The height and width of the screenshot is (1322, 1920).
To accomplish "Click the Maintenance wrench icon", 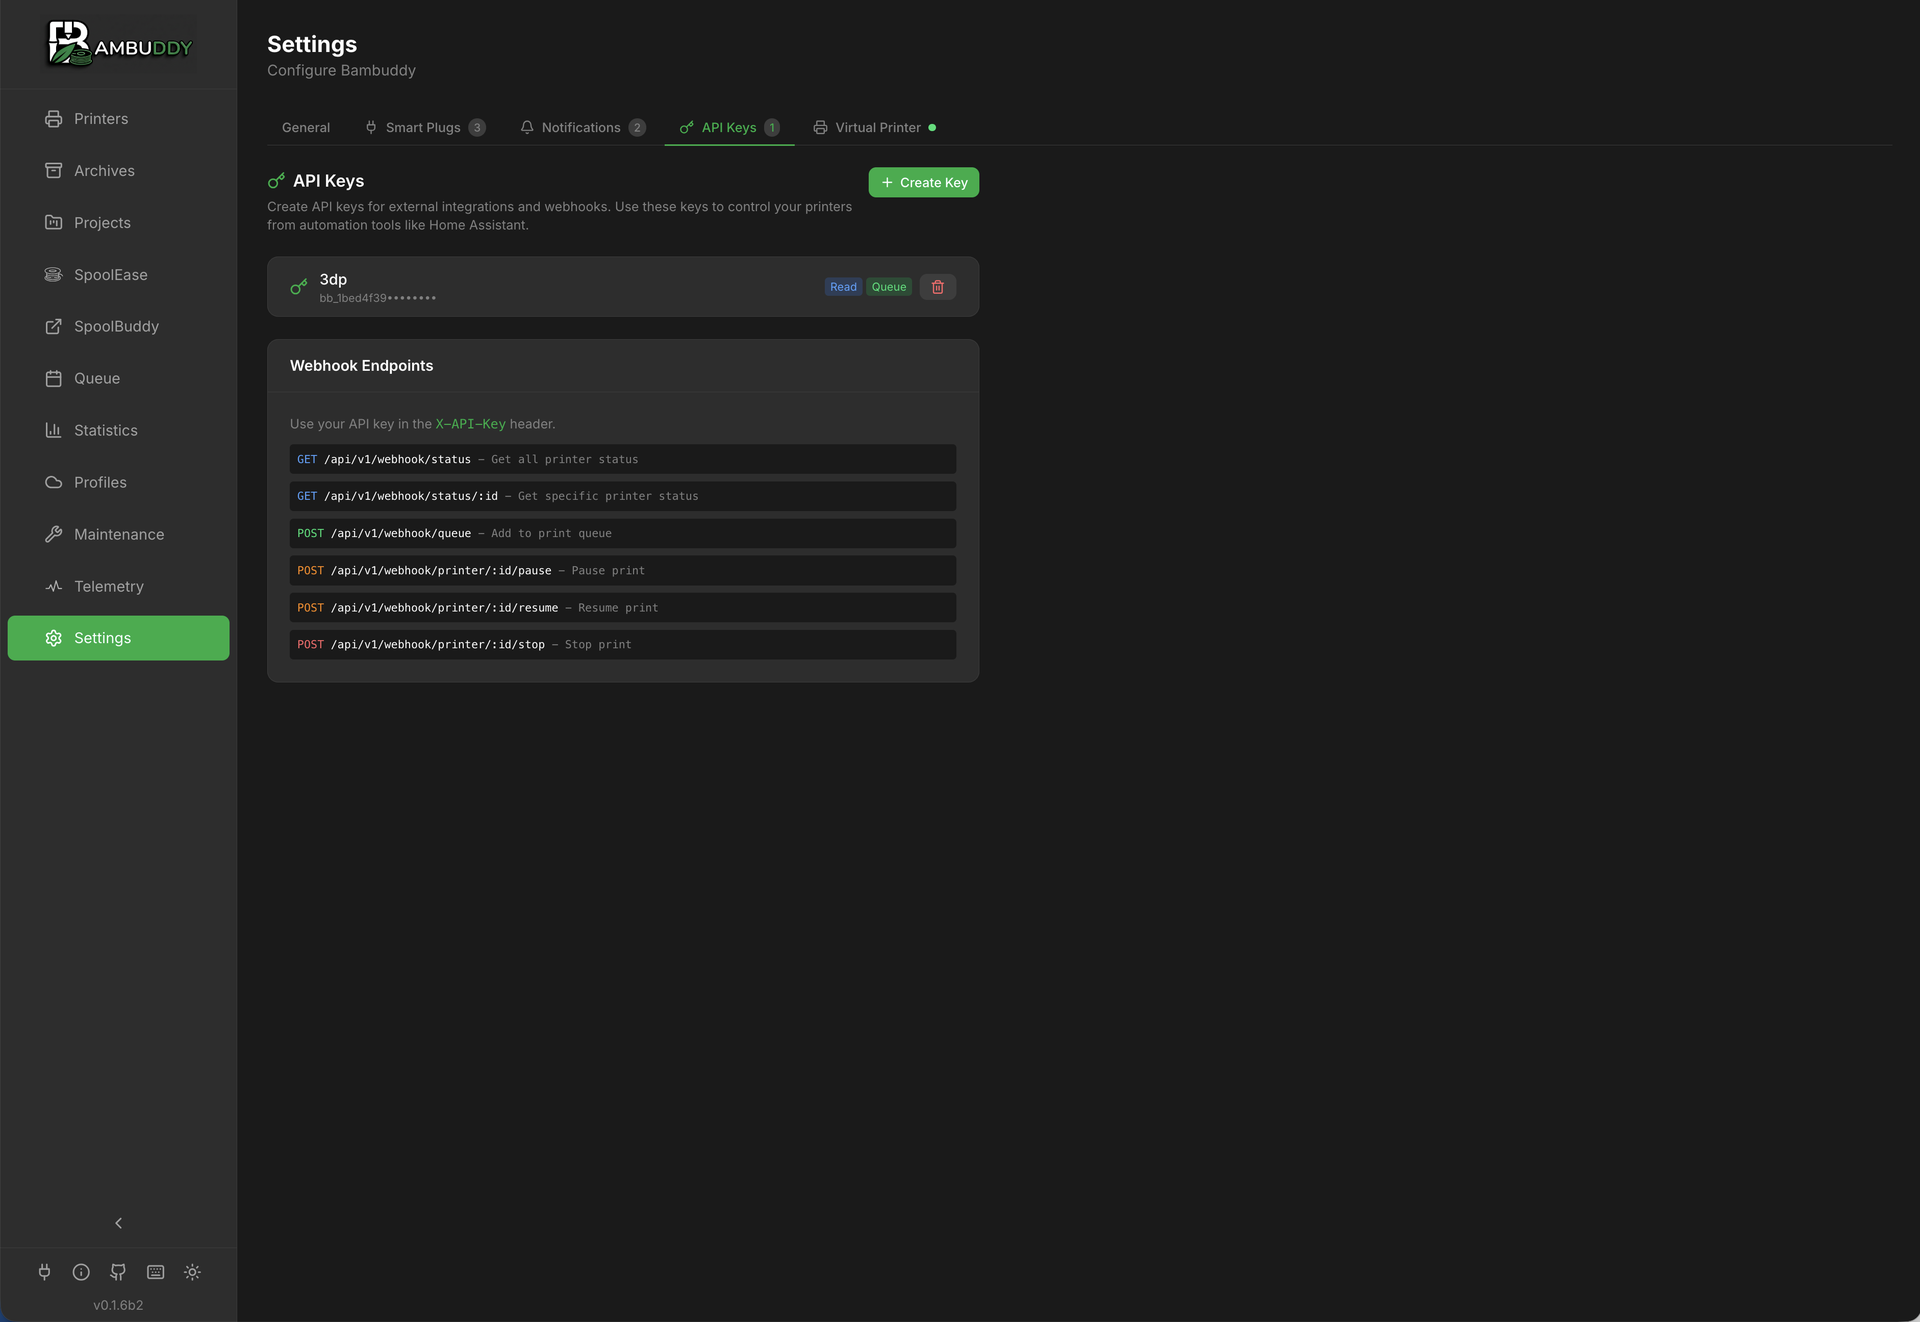I will [54, 534].
